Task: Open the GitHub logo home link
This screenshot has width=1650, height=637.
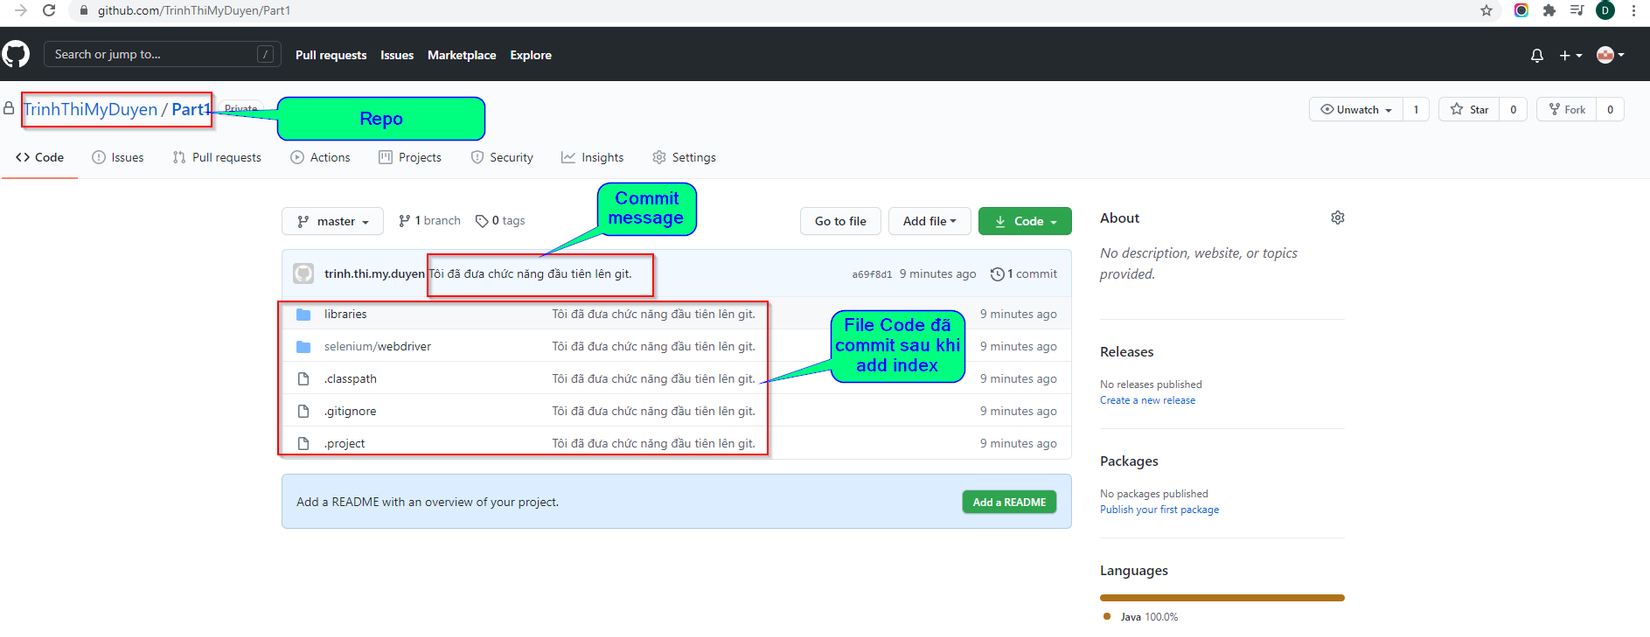Action: coord(16,54)
